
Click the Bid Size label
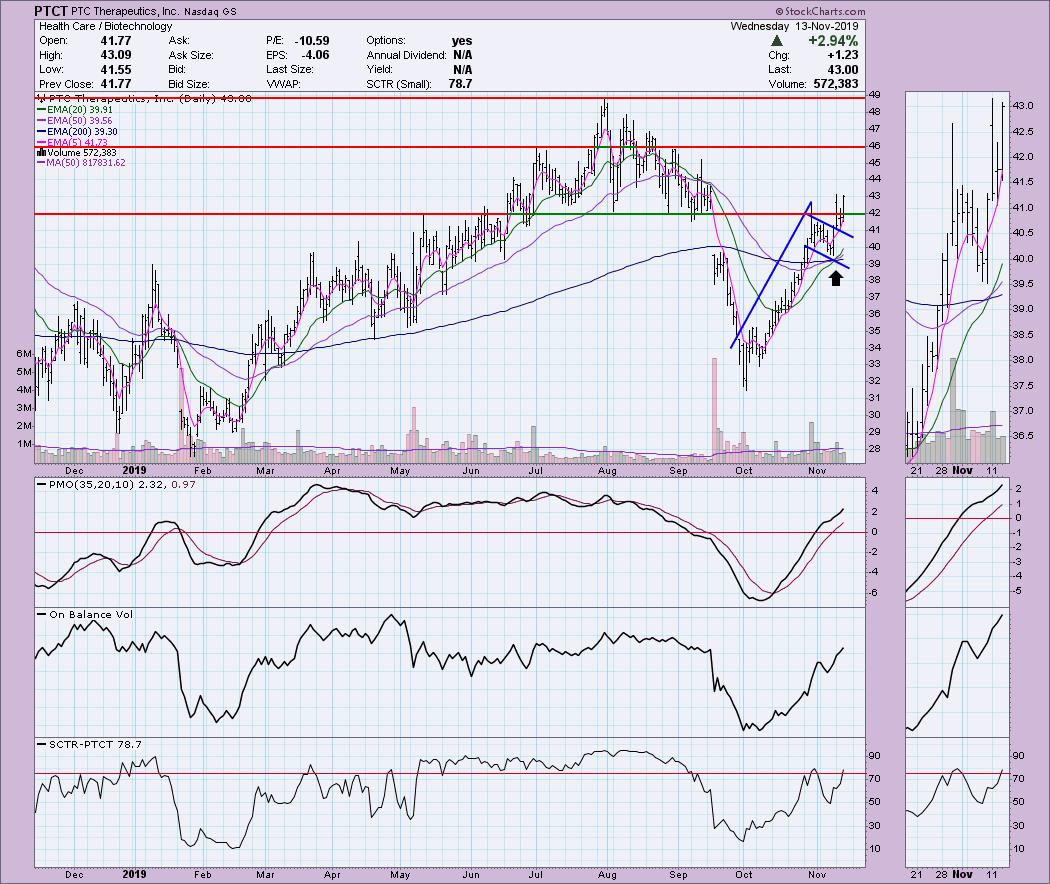pyautogui.click(x=189, y=84)
